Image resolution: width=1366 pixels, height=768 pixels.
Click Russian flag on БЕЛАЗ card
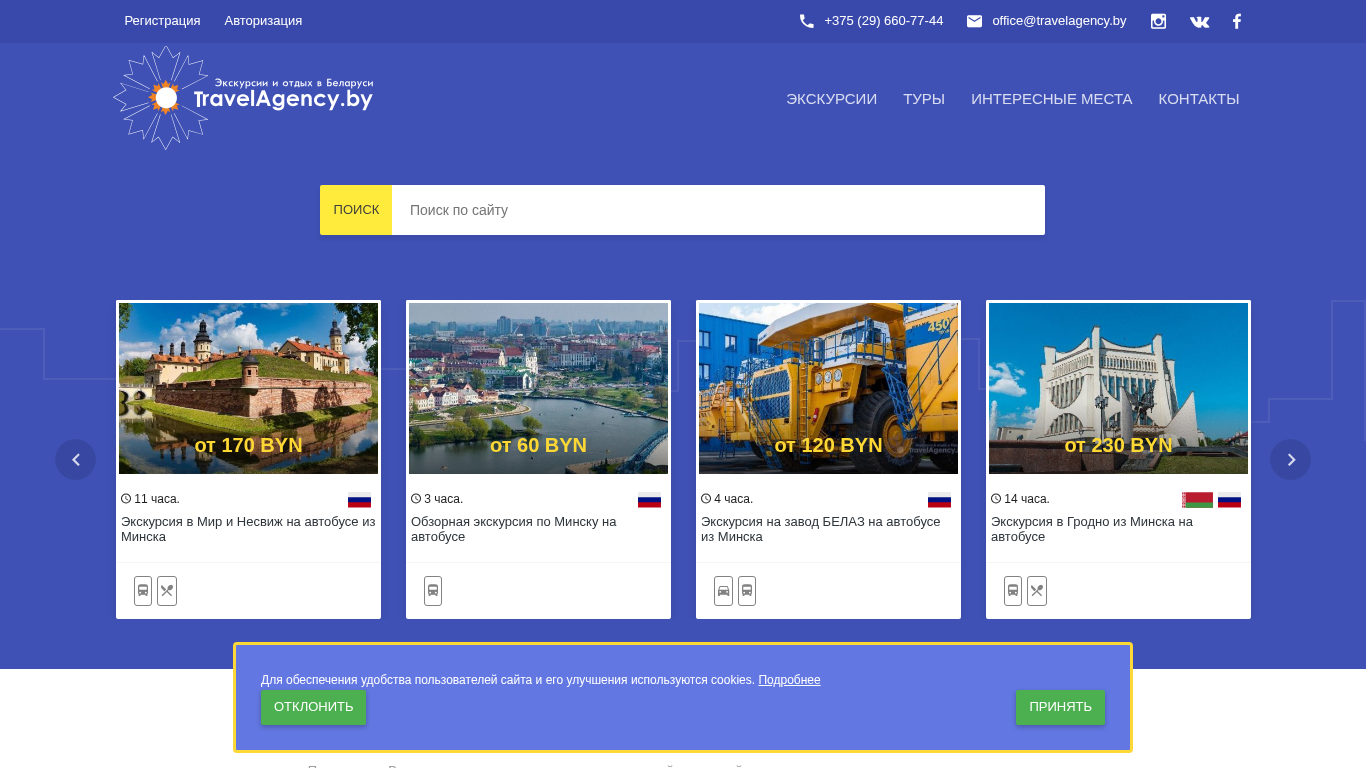coord(939,500)
